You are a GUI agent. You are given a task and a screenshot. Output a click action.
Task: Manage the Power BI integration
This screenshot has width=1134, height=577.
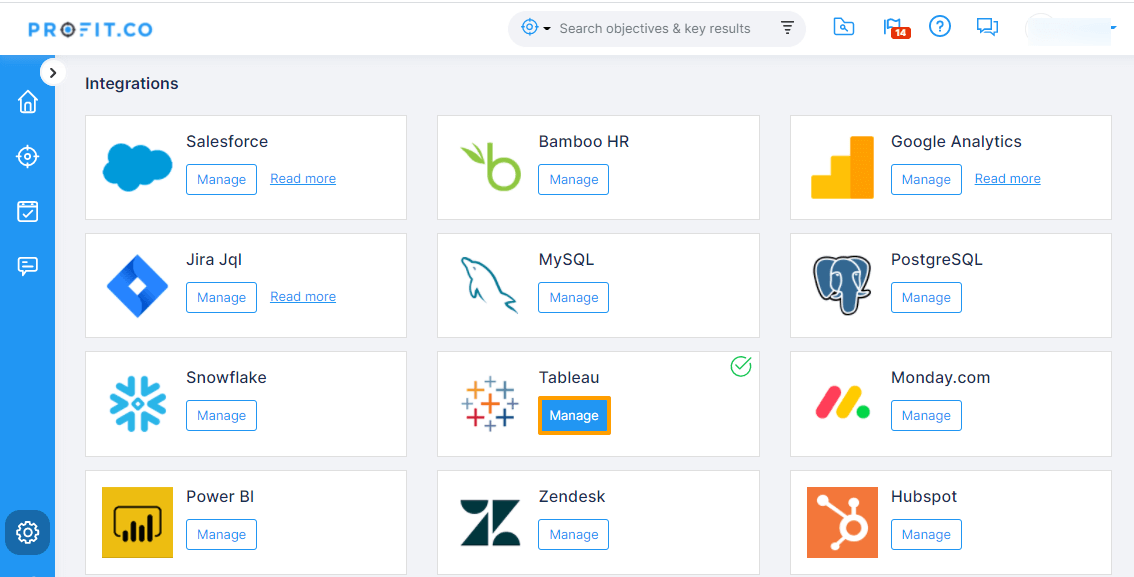(221, 534)
